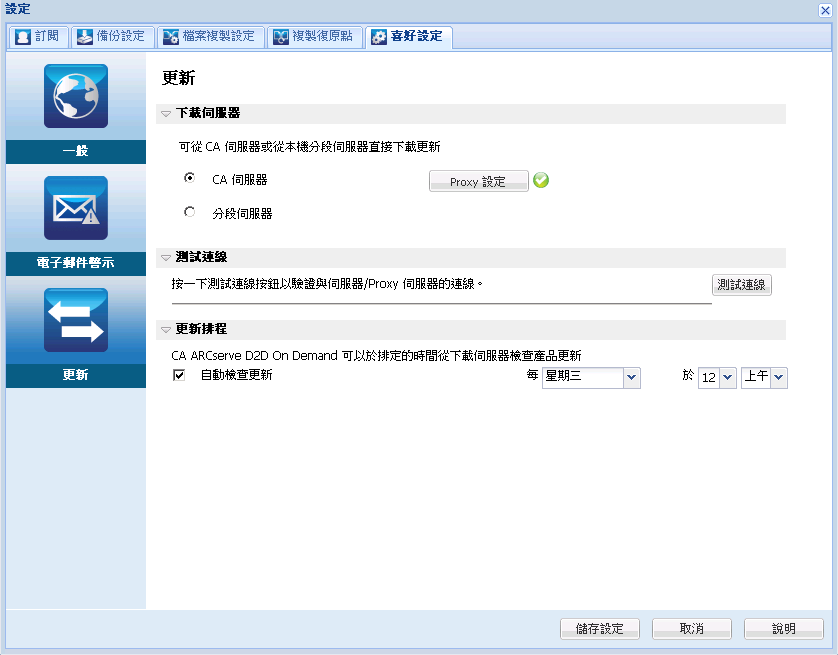This screenshot has width=838, height=655.
Task: Select the 電子郵件警示 sidebar label
Action: tap(76, 263)
